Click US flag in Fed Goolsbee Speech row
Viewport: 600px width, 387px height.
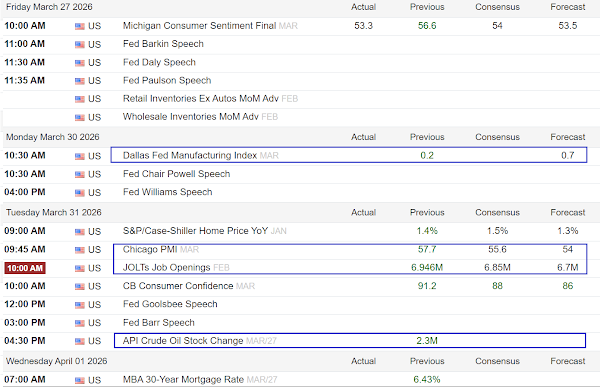point(80,305)
